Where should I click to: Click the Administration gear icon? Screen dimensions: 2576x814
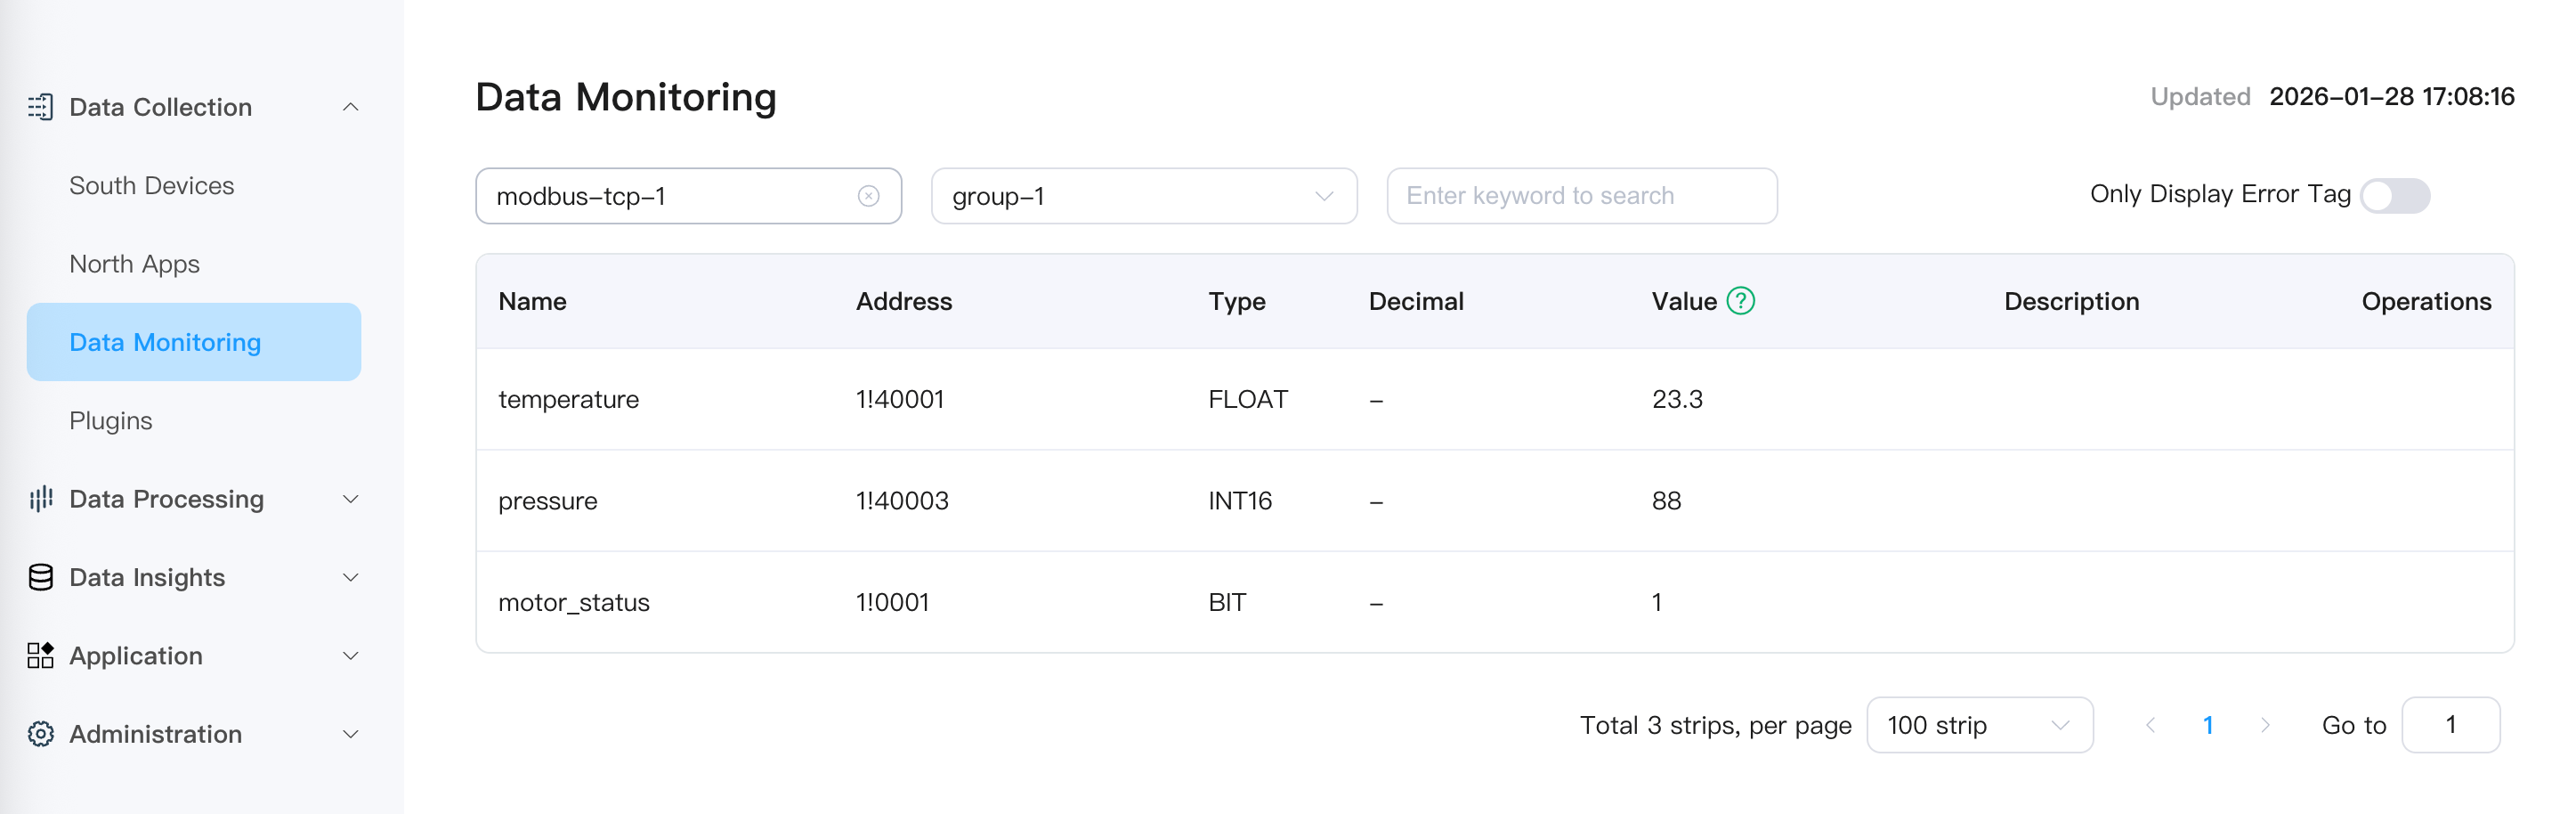pos(40,734)
